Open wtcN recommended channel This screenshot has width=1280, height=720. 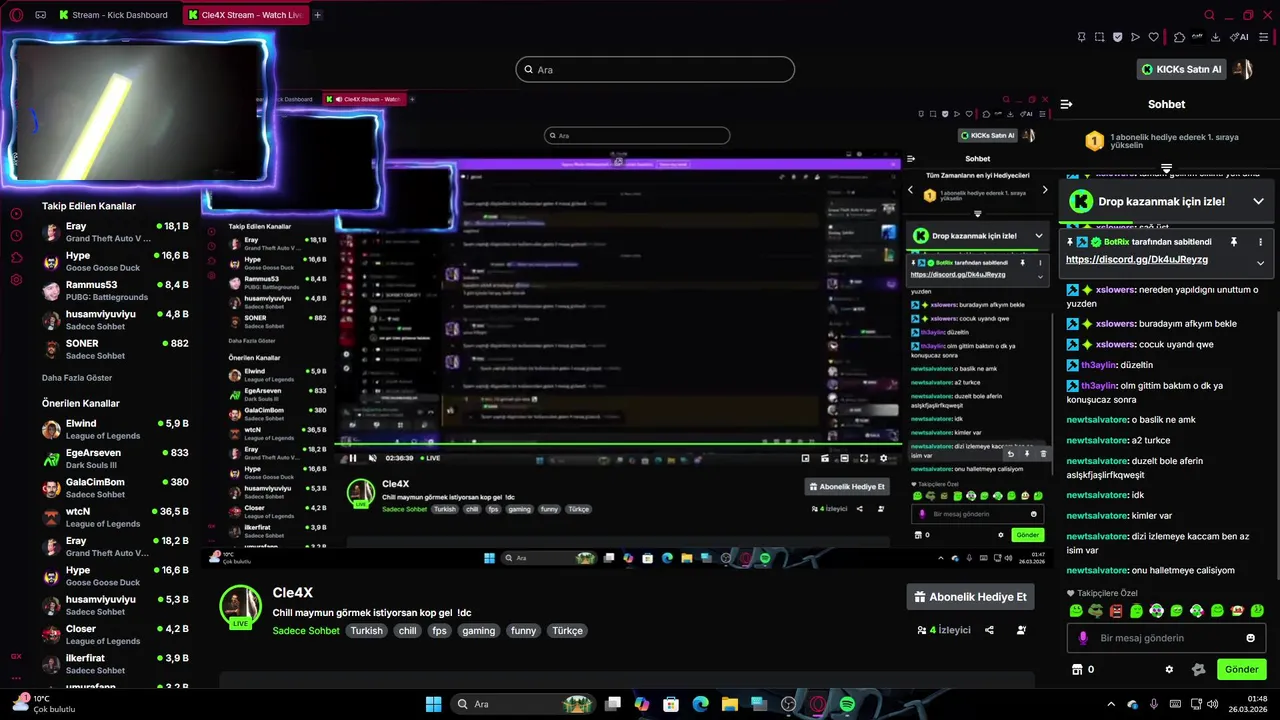click(x=115, y=517)
